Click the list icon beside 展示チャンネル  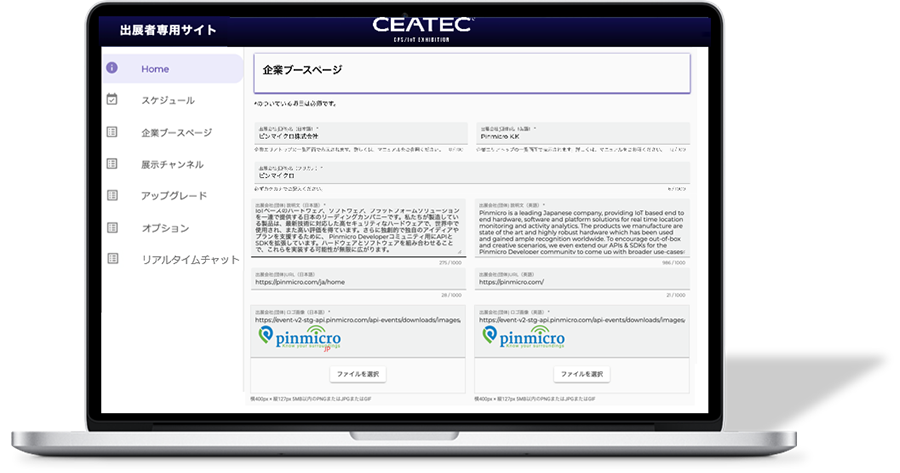pyautogui.click(x=112, y=164)
